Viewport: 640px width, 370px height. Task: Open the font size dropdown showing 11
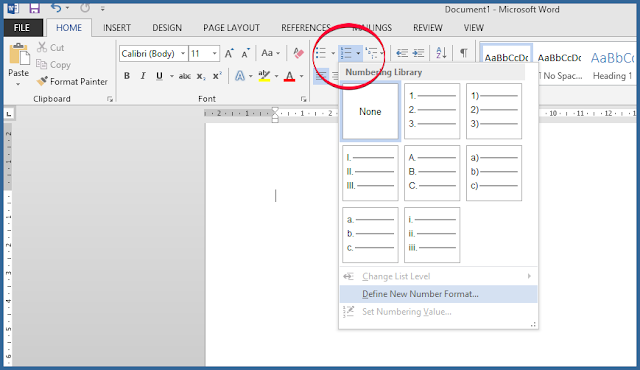pyautogui.click(x=214, y=53)
